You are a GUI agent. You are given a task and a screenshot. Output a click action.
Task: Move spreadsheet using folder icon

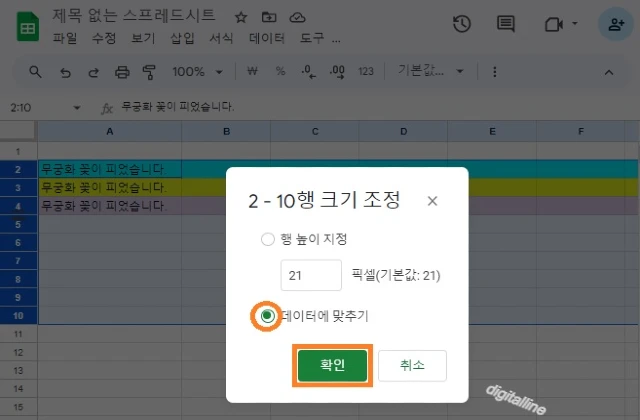[x=269, y=18]
